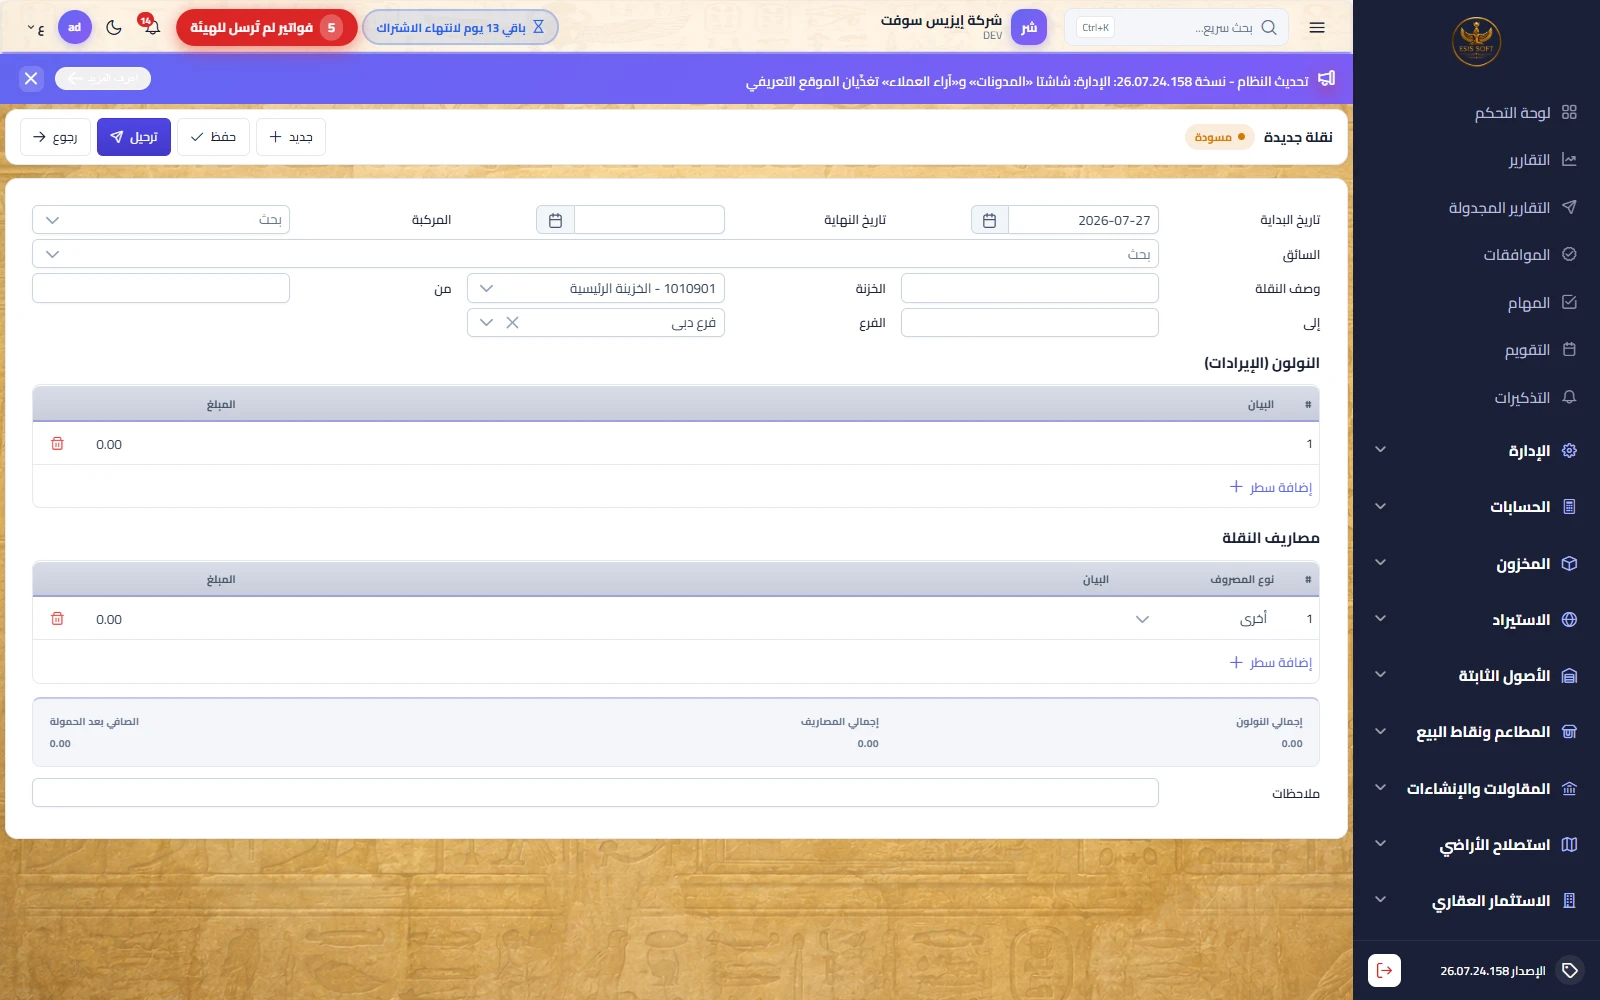Screen dimensions: 1600x1000
Task: Open the driver (السائق) search dropdown
Action: coord(595,254)
